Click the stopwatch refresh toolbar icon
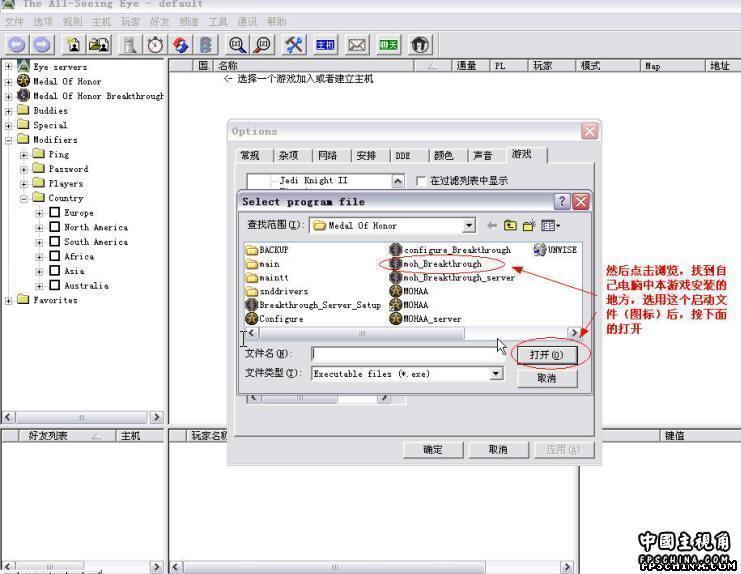 (x=155, y=45)
